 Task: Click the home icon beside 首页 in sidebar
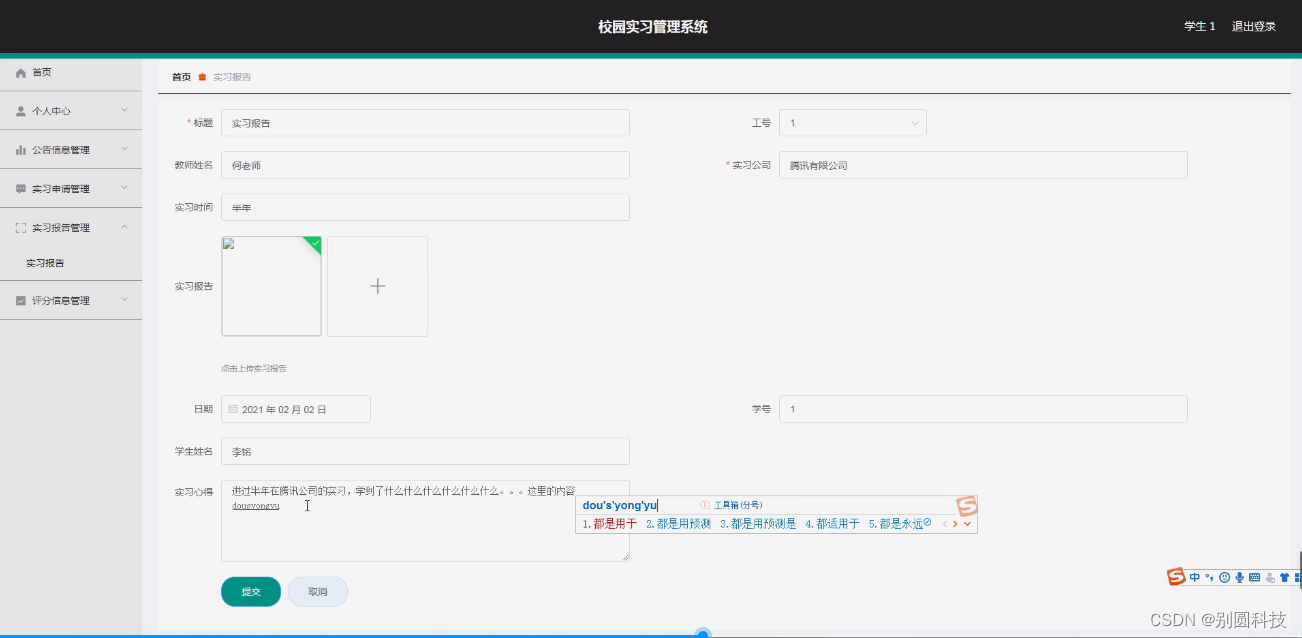19,72
